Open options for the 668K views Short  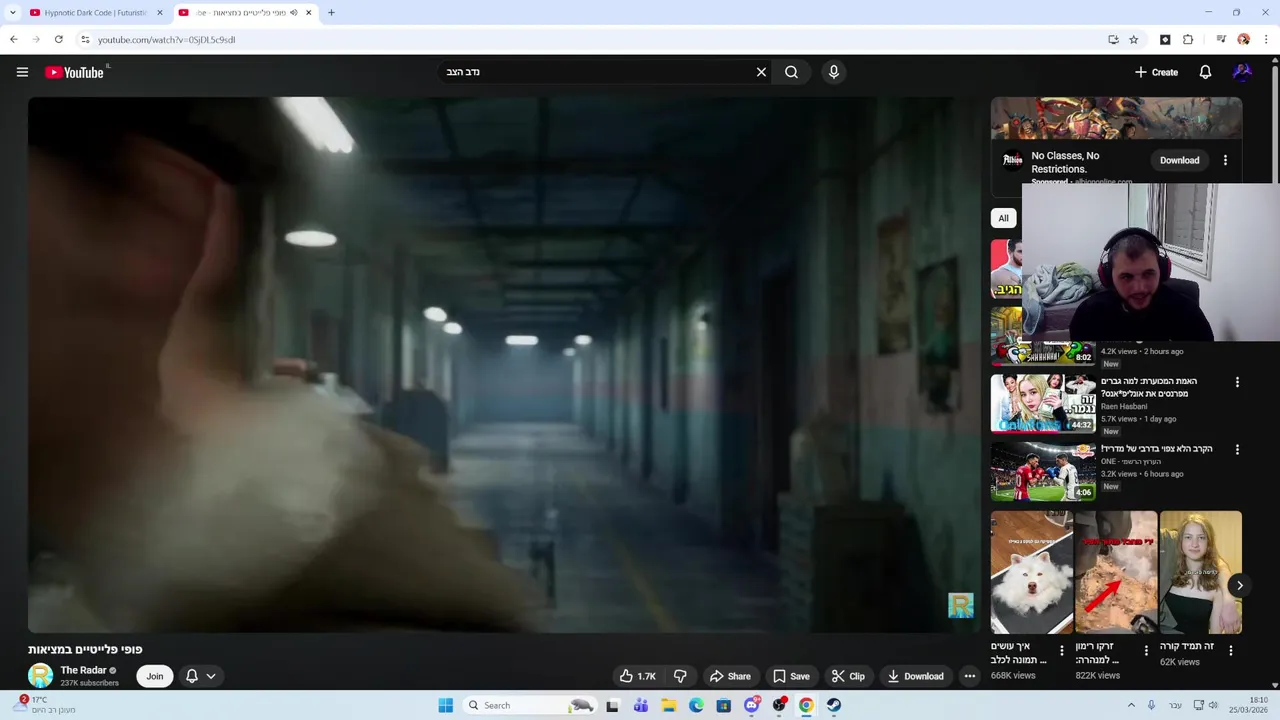(1062, 650)
